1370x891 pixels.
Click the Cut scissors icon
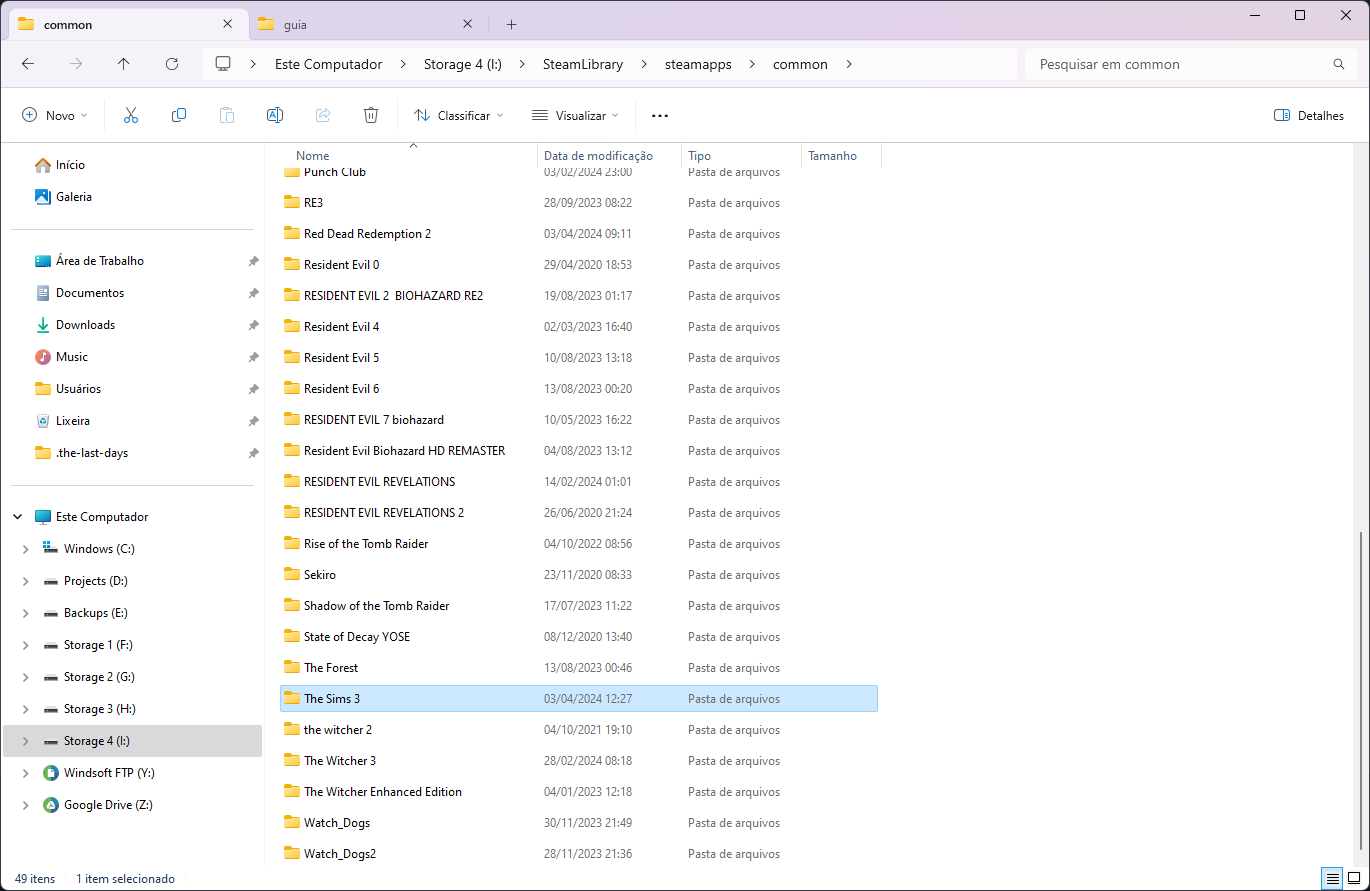point(131,115)
